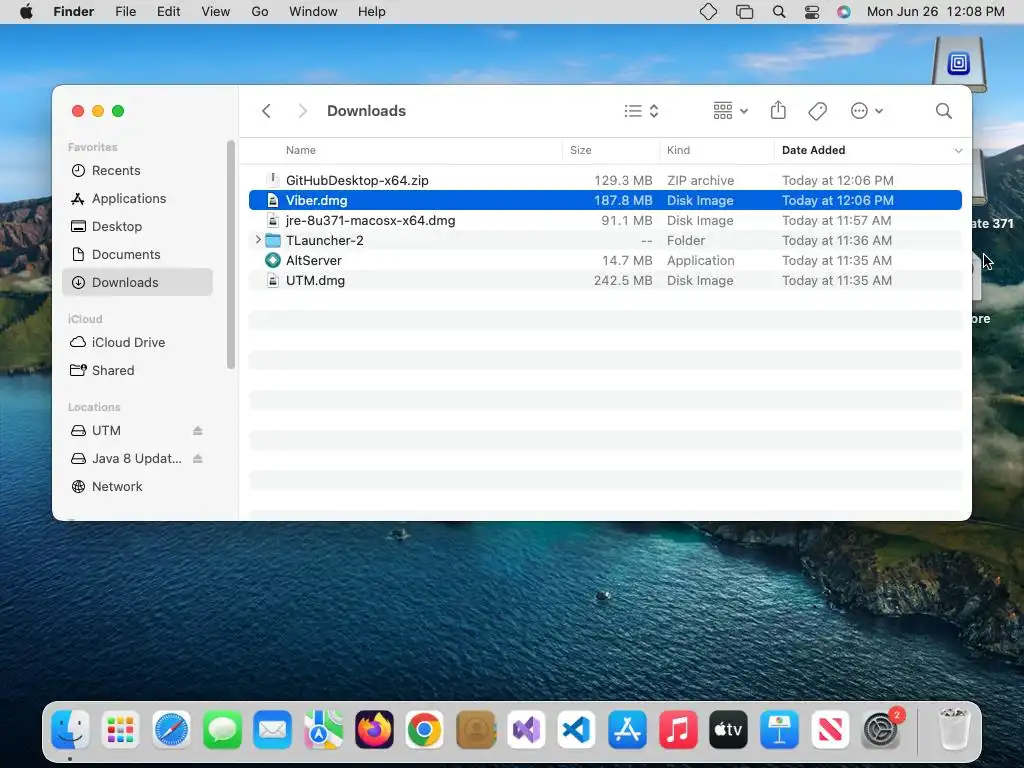The height and width of the screenshot is (768, 1024).
Task: Open Music from the Dock
Action: coord(678,729)
